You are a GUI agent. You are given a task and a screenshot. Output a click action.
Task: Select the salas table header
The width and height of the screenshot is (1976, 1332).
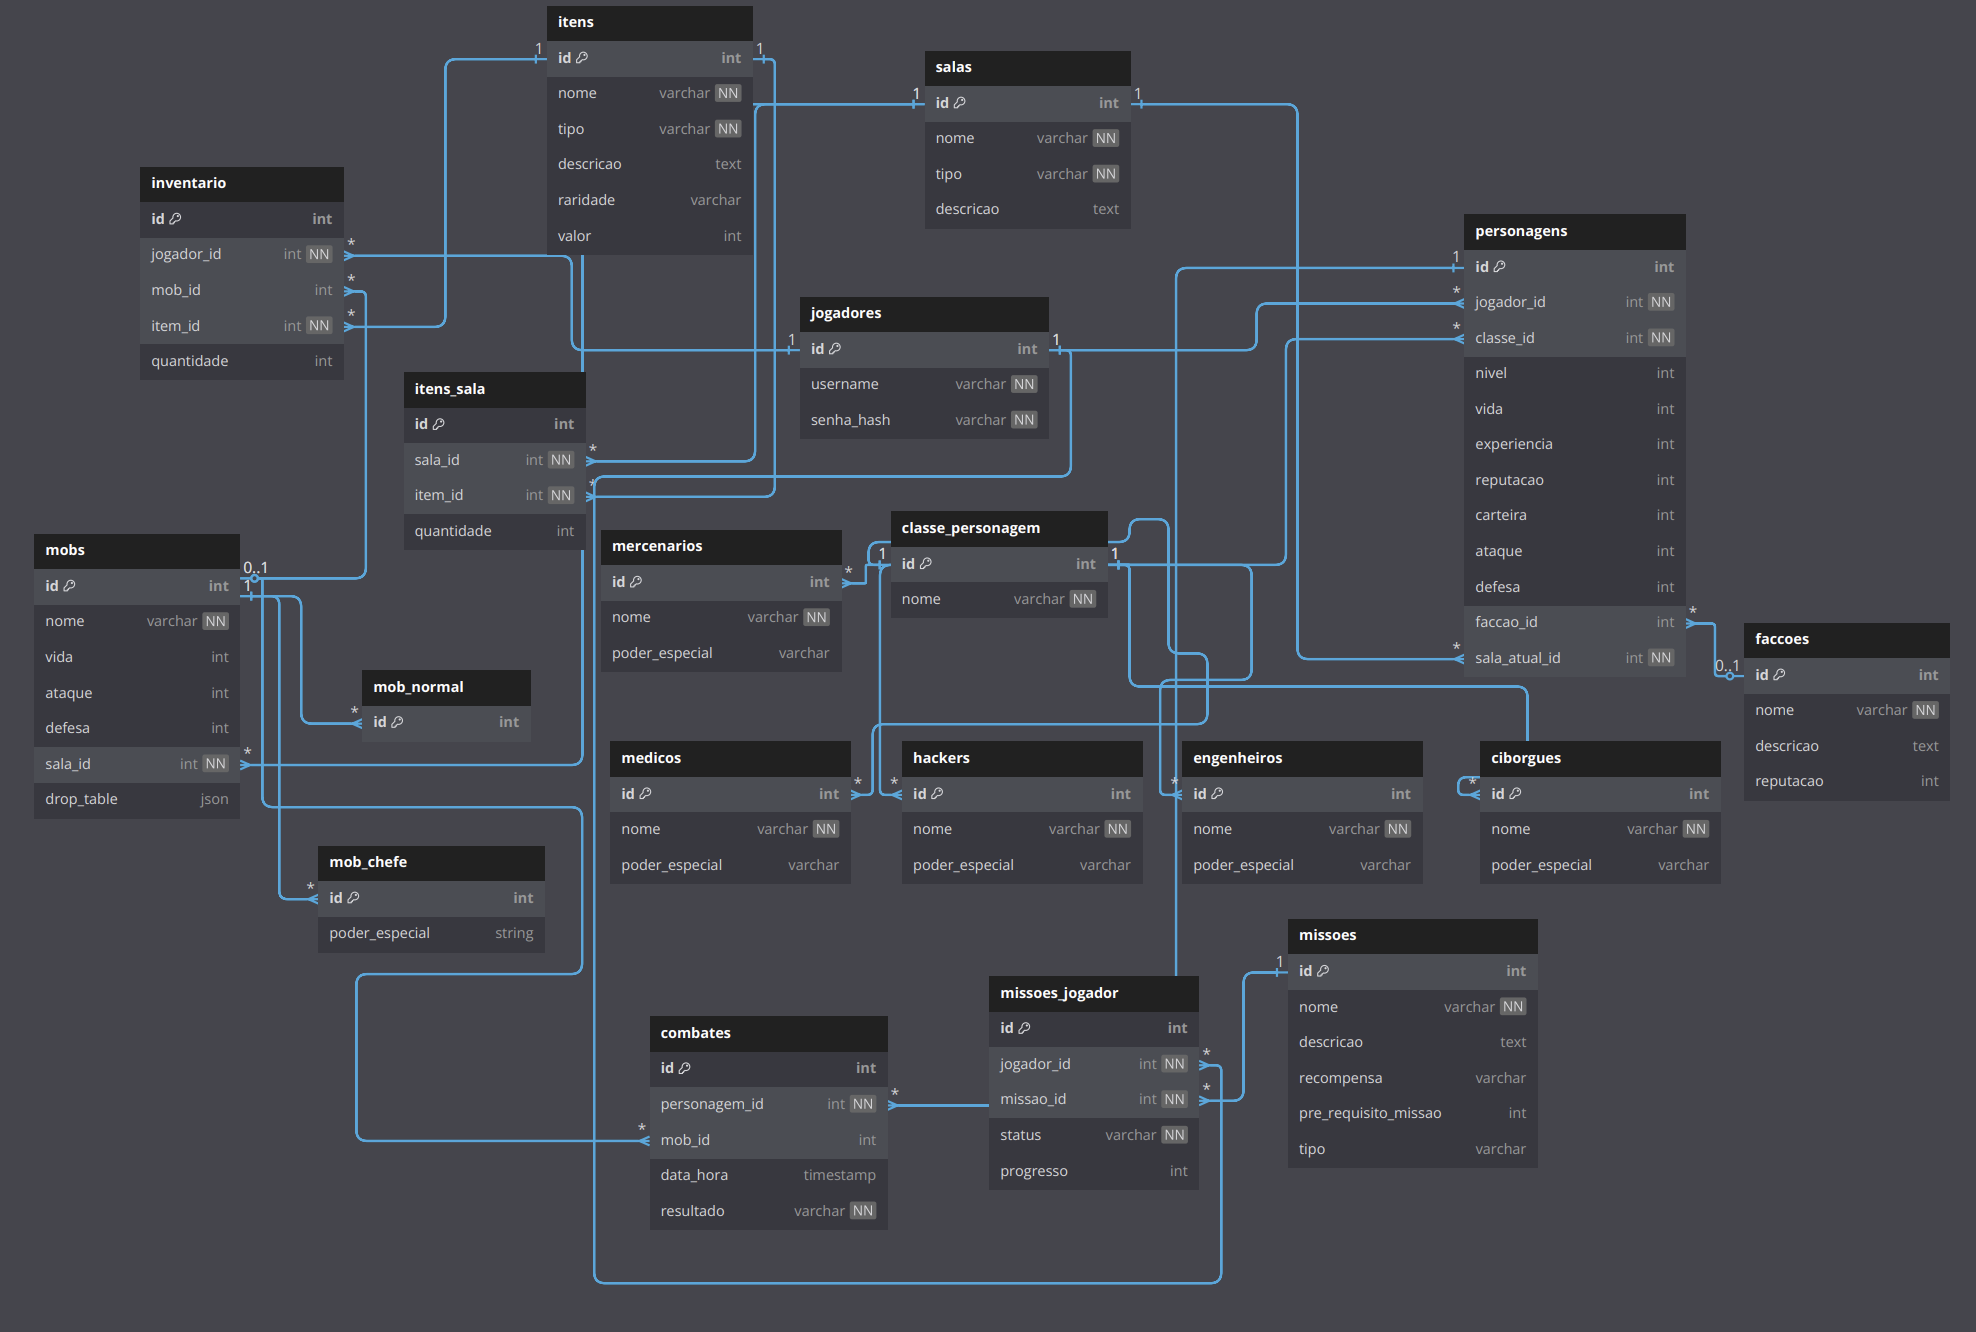coord(1027,67)
